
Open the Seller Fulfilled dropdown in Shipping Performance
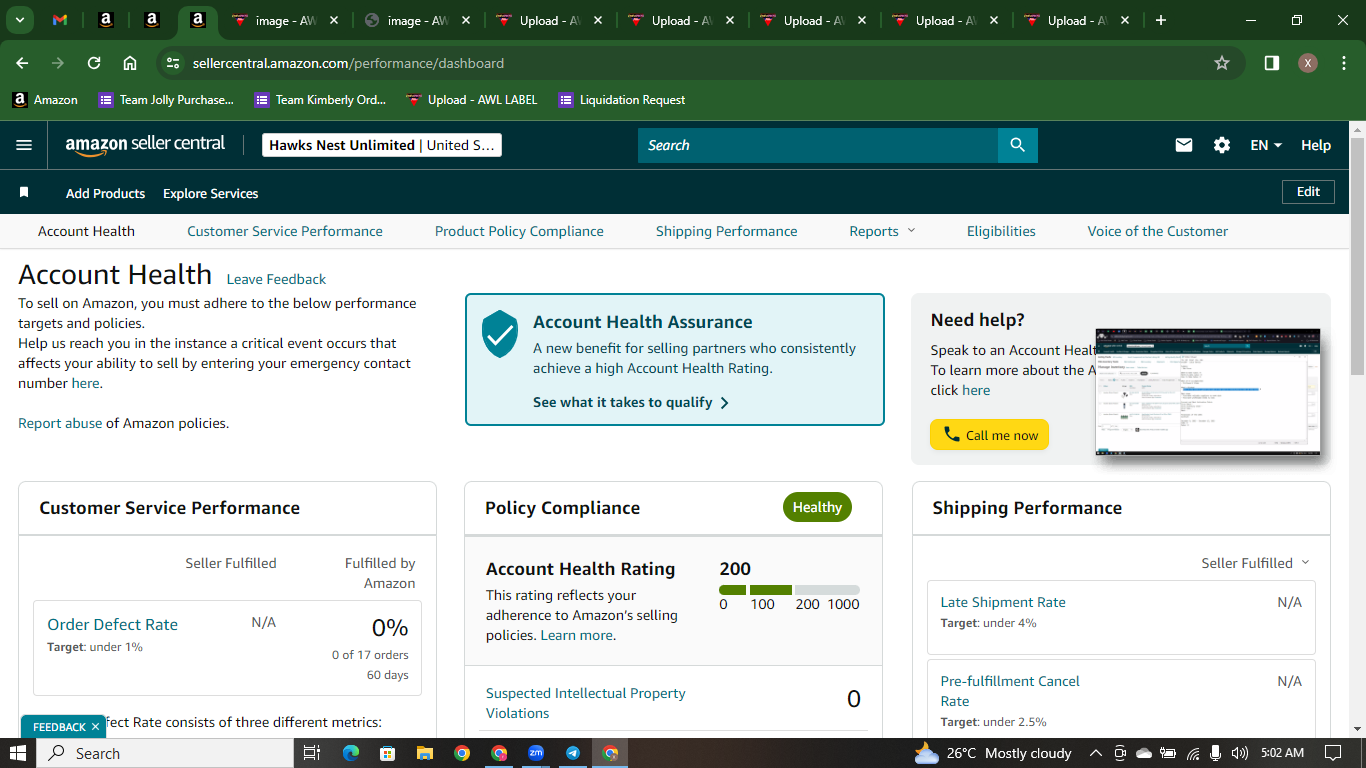coord(1256,563)
